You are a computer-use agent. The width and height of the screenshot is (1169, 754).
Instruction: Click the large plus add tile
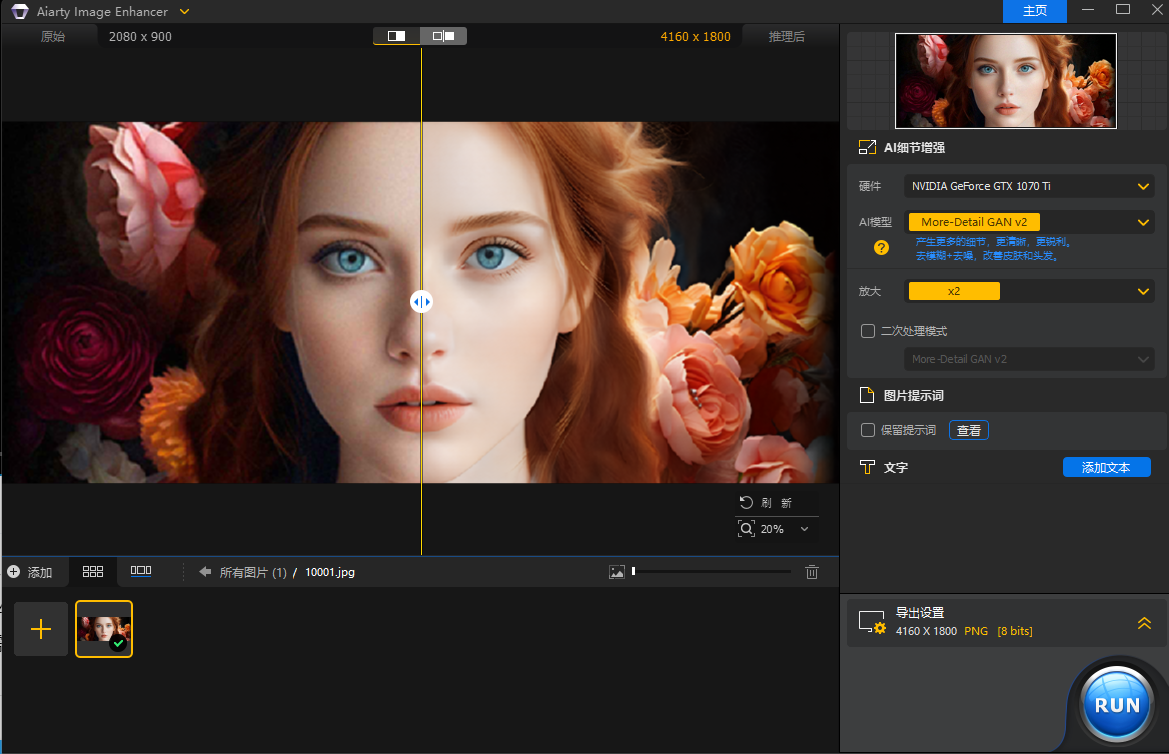click(41, 629)
